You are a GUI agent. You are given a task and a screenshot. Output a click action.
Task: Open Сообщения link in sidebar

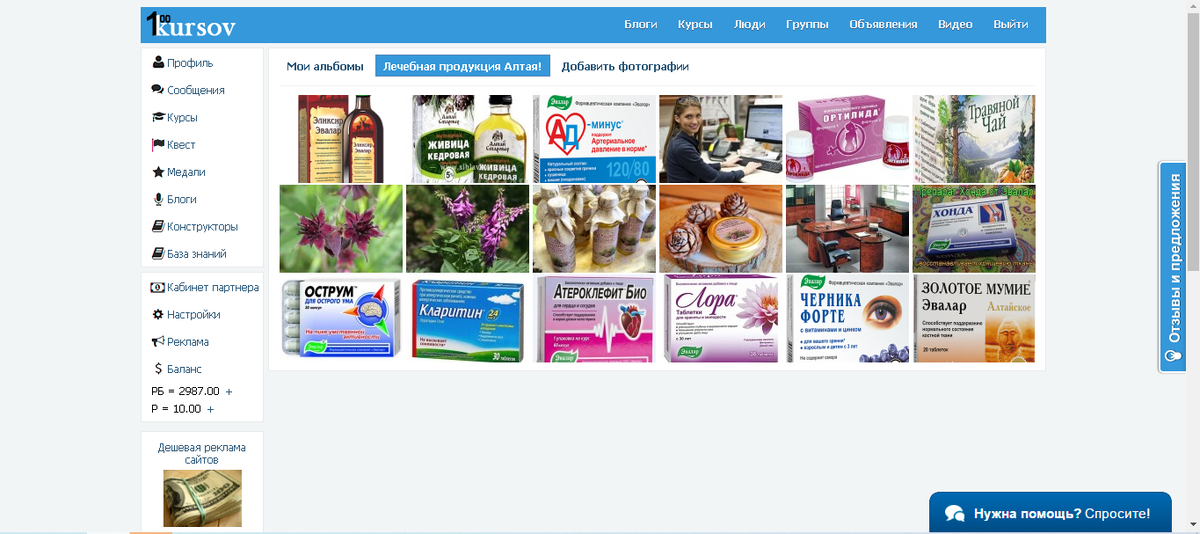click(x=196, y=90)
